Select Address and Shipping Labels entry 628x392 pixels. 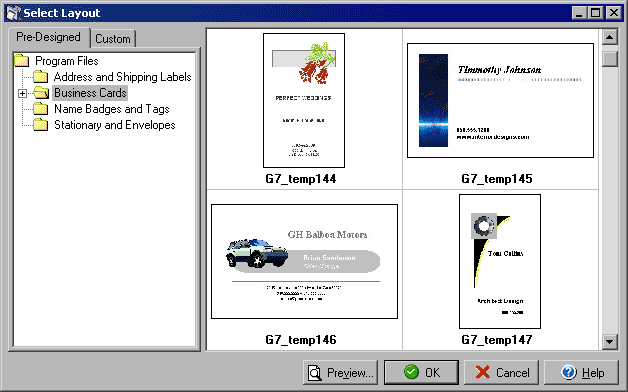[x=123, y=77]
